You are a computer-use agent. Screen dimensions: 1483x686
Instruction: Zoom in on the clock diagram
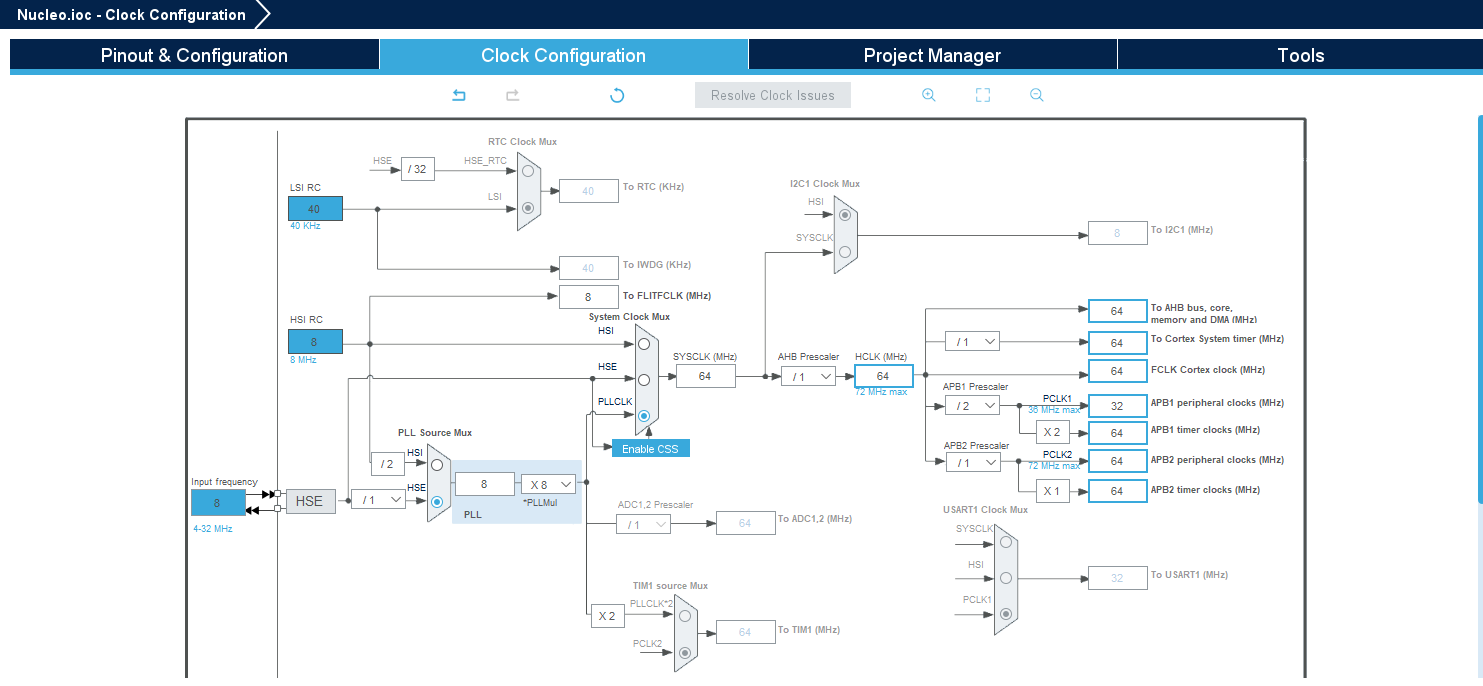click(x=928, y=95)
